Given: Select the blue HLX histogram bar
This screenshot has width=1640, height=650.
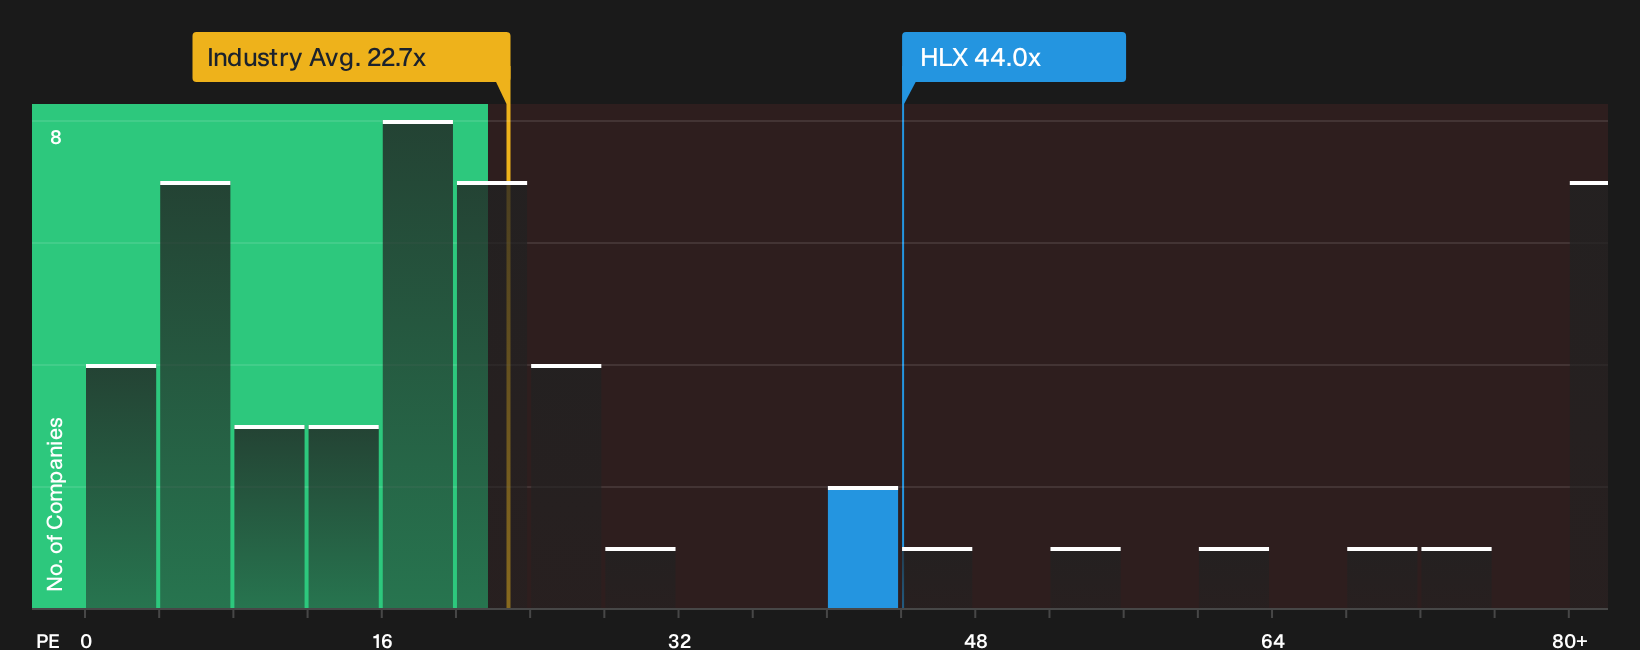Looking at the screenshot, I should point(863,547).
